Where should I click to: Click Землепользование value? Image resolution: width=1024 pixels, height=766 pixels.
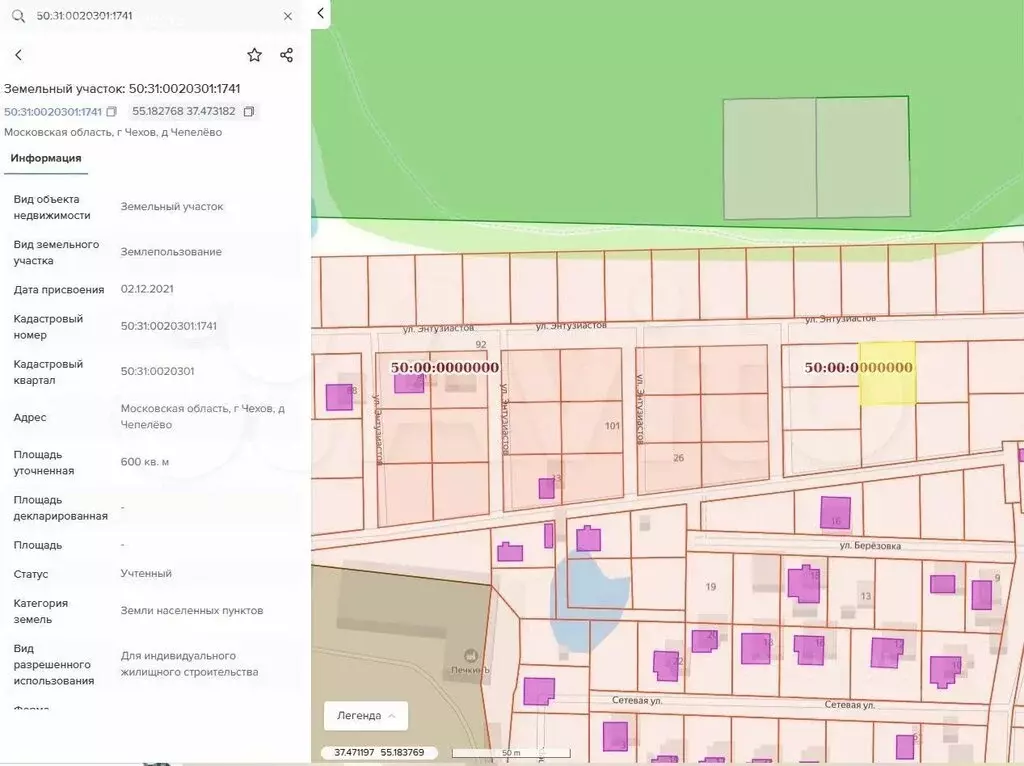click(171, 251)
